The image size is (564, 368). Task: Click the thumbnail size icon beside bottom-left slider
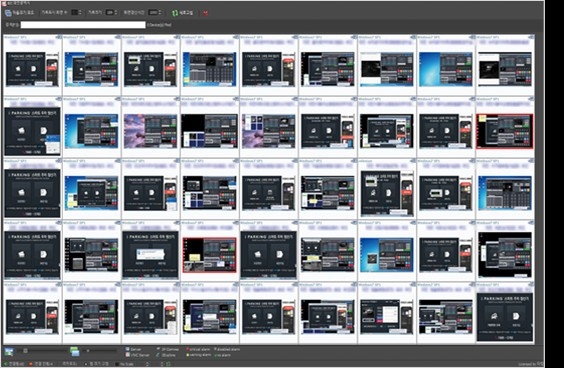[9, 351]
